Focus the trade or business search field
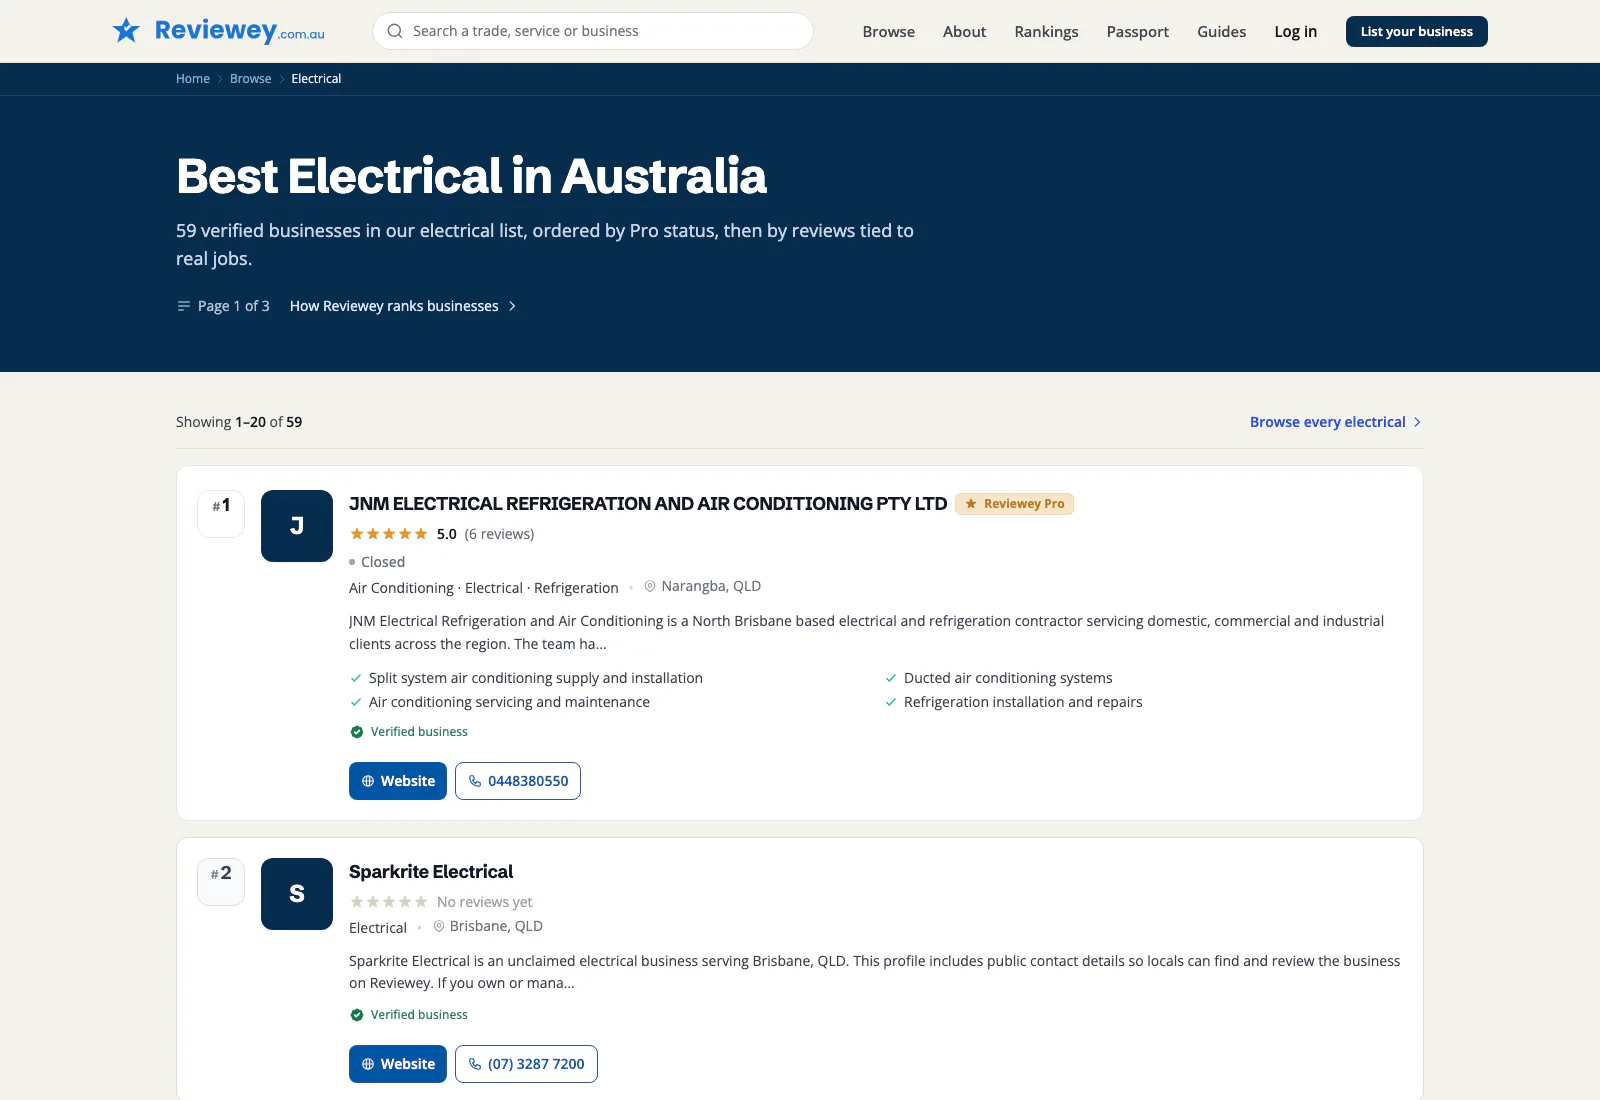The width and height of the screenshot is (1600, 1100). (x=593, y=31)
